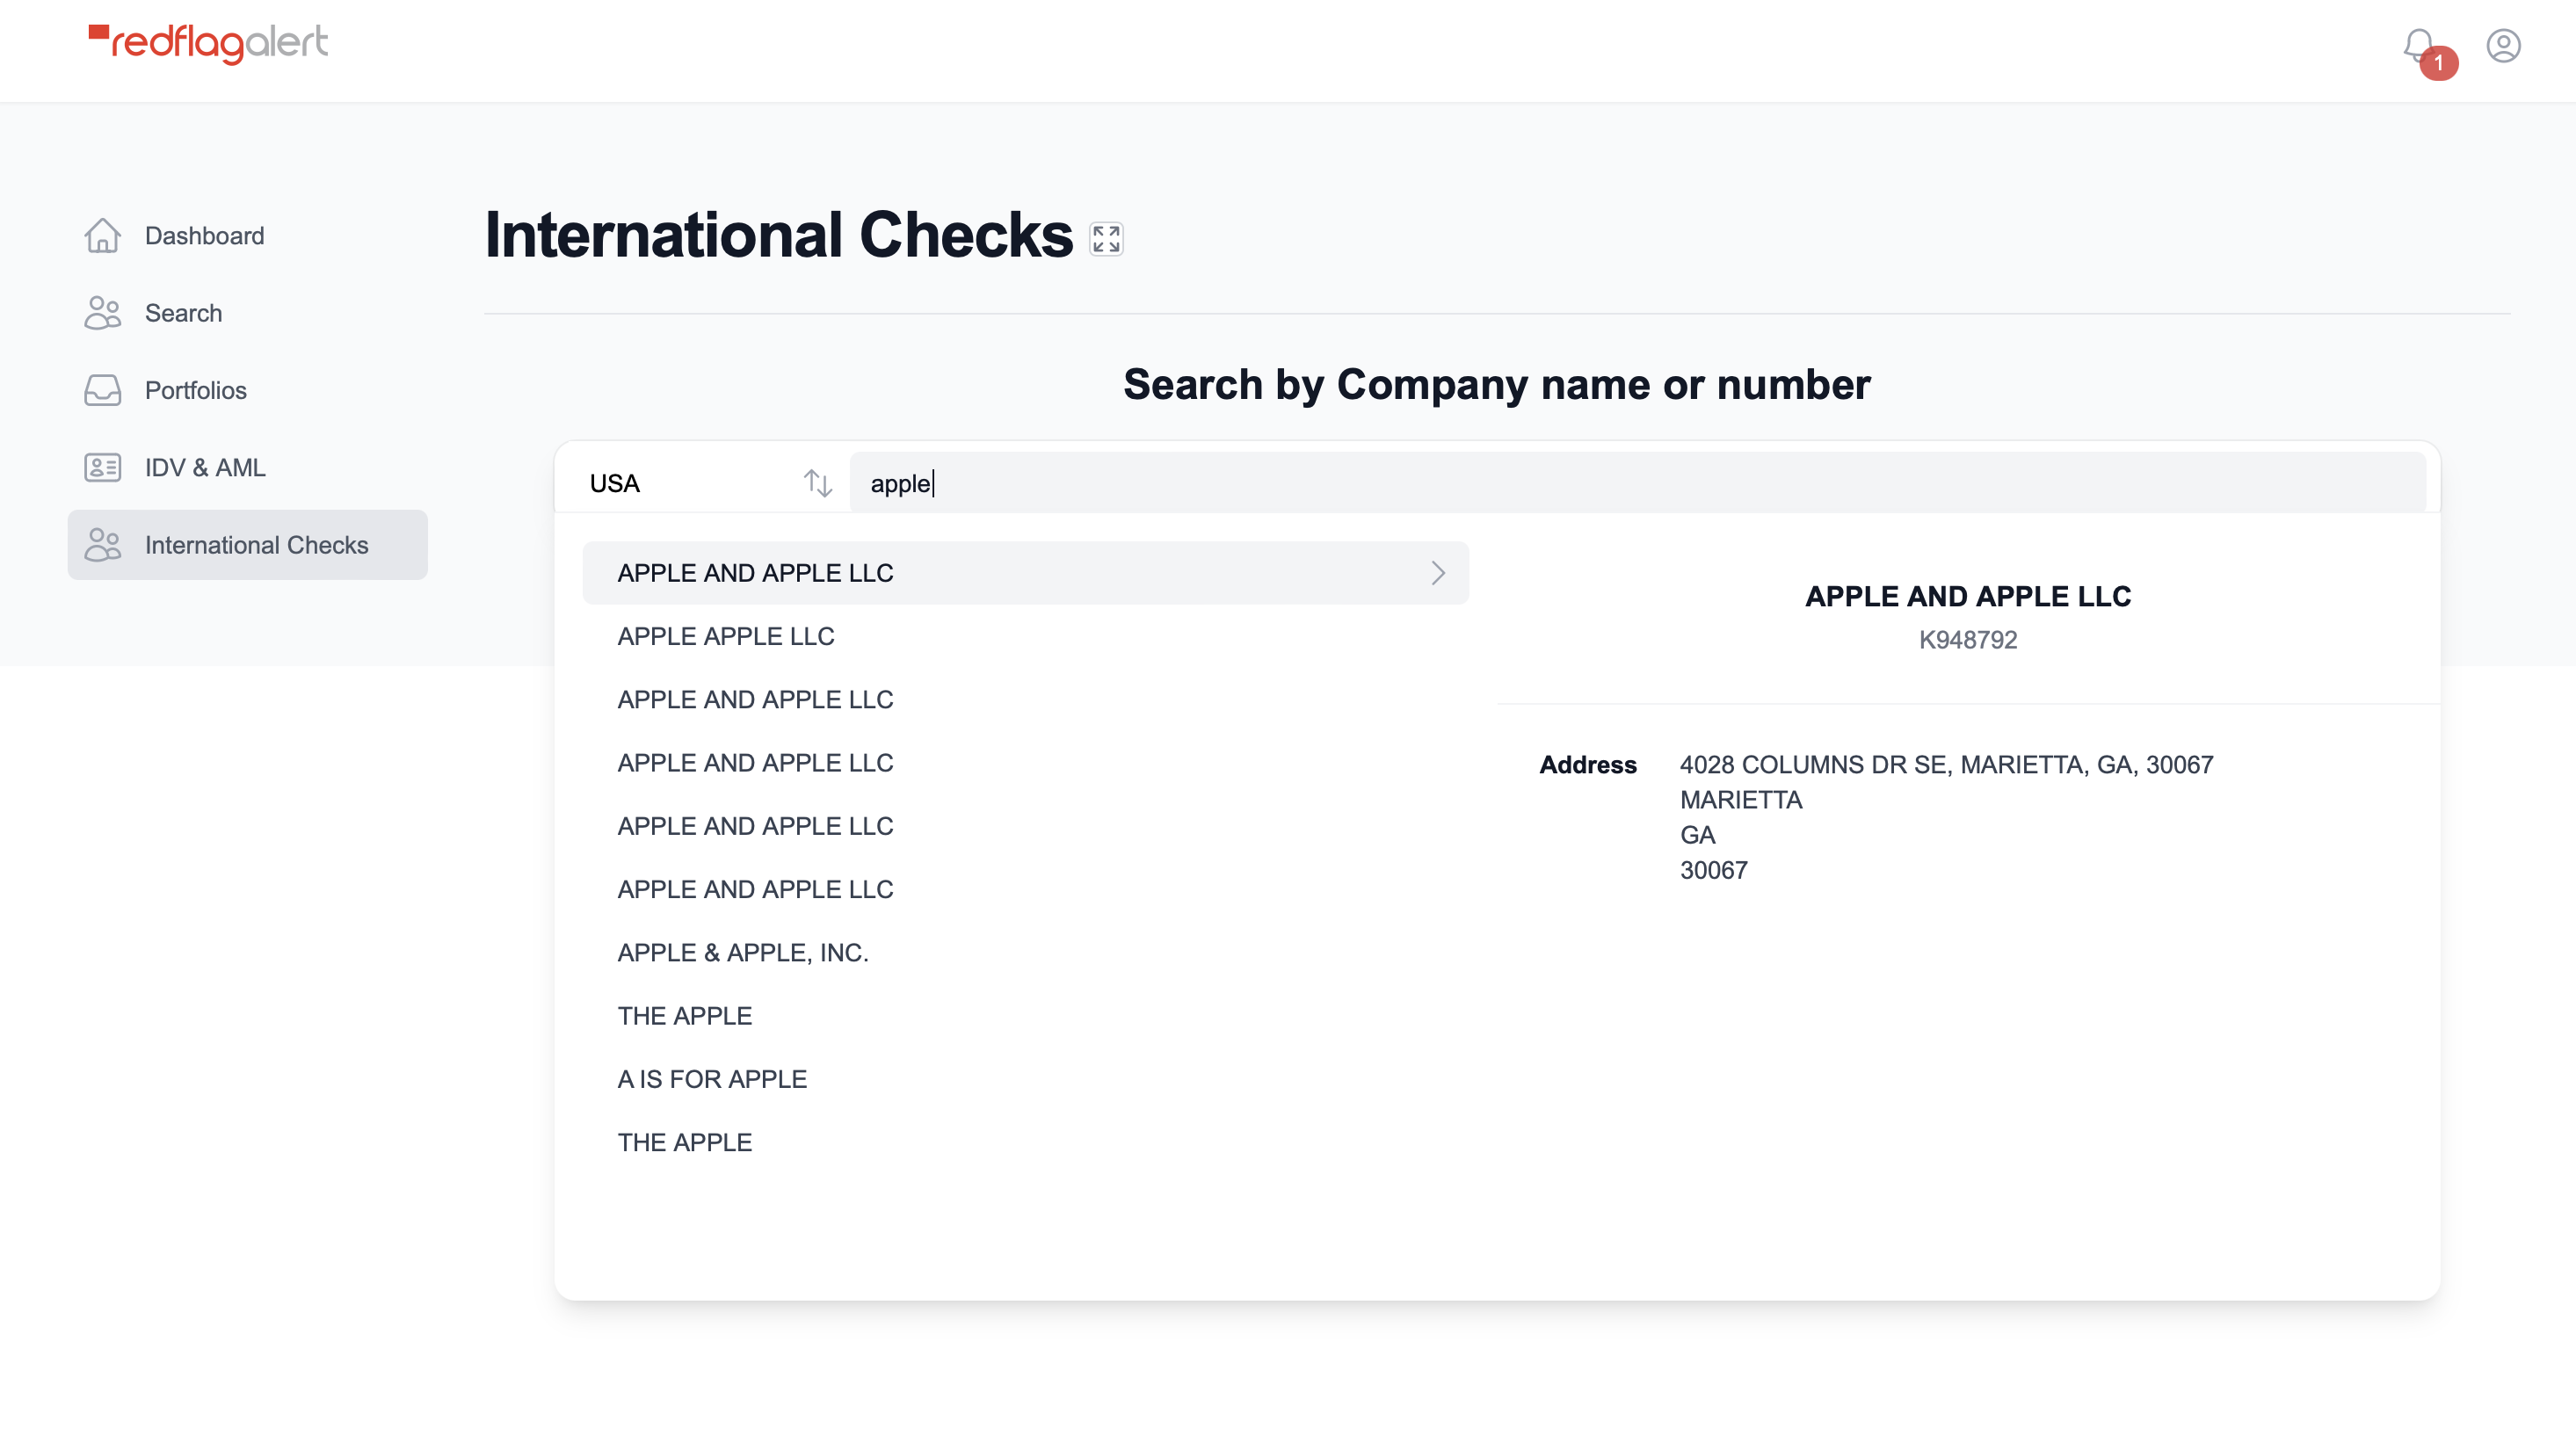This screenshot has width=2576, height=1450.
Task: Open notifications bell icon
Action: click(x=2419, y=46)
